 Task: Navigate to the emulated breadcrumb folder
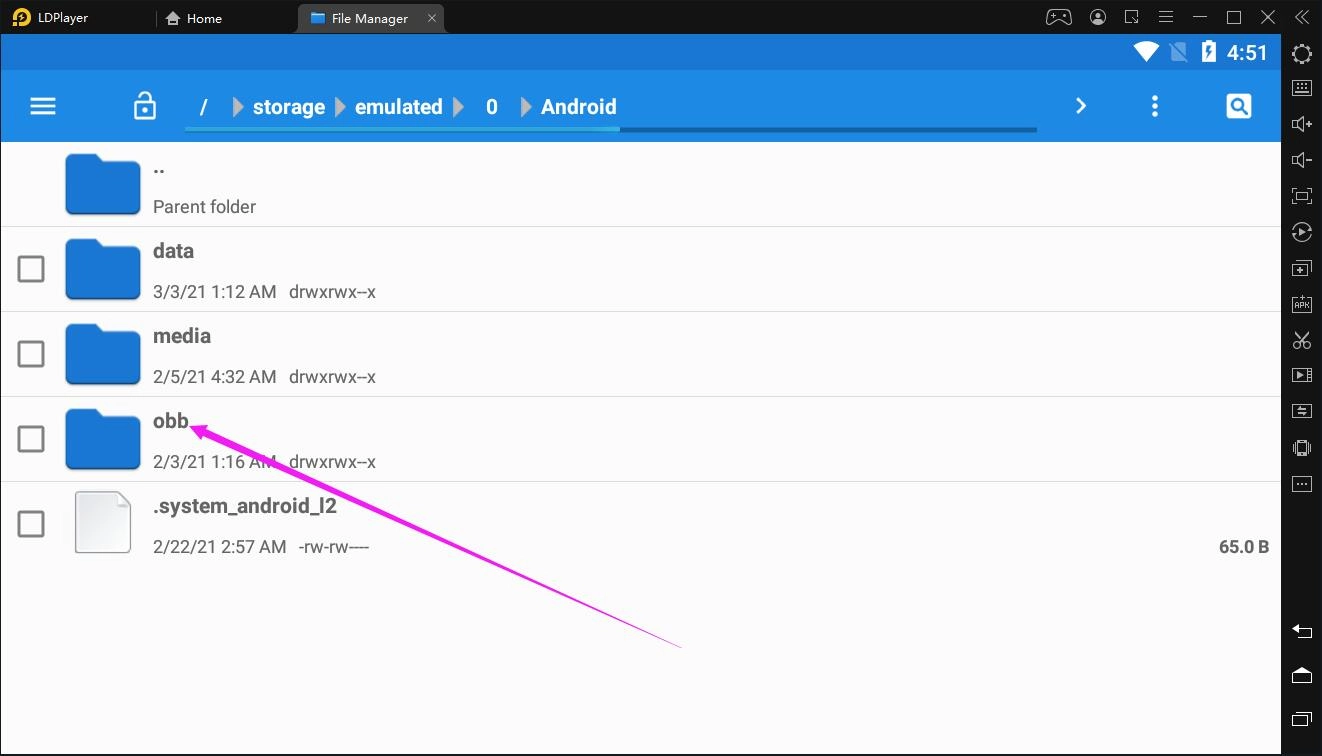pos(398,106)
